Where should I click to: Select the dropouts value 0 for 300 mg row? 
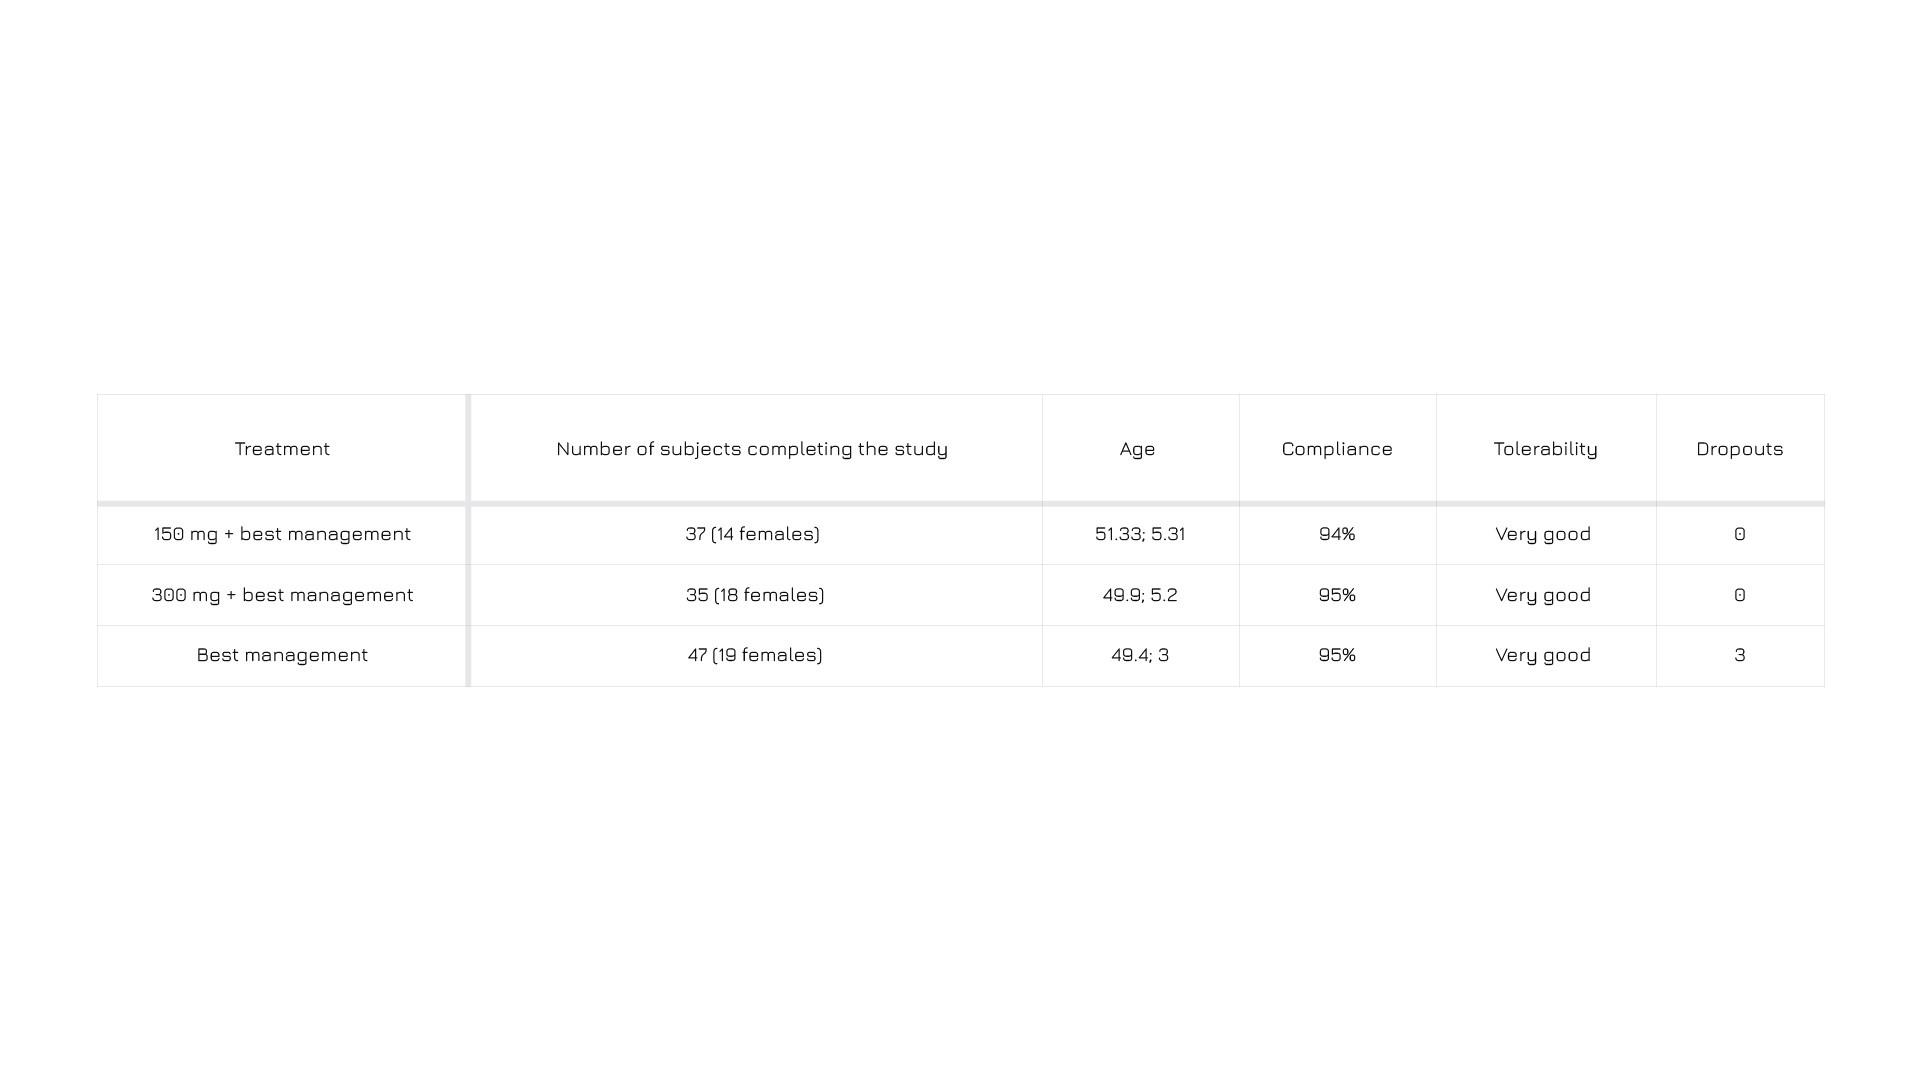click(x=1740, y=595)
